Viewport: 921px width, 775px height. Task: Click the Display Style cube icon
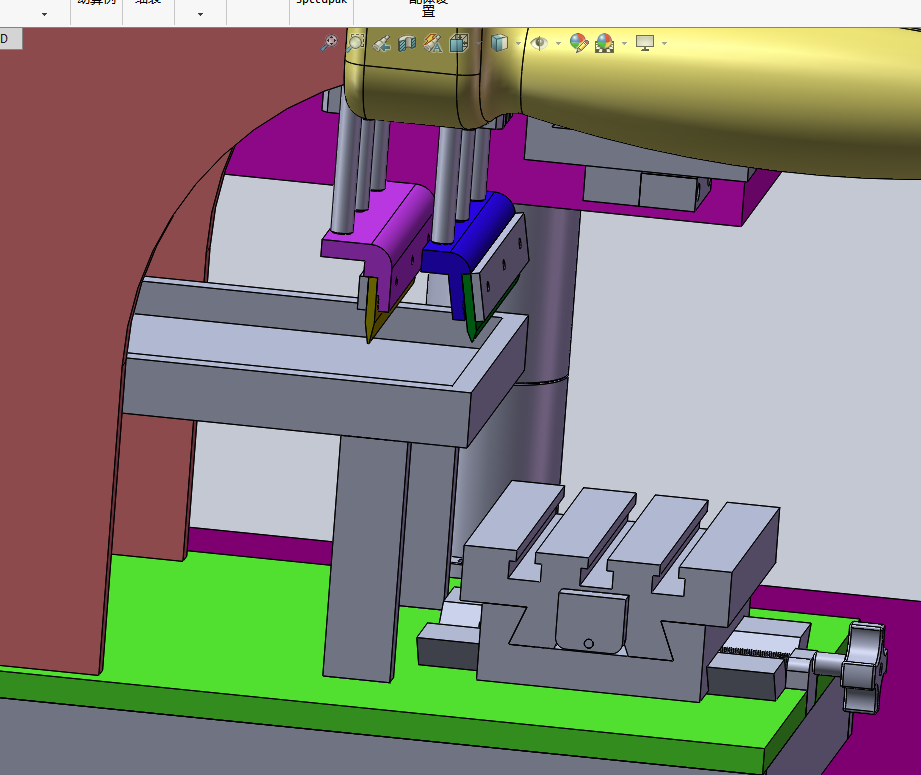(x=499, y=43)
